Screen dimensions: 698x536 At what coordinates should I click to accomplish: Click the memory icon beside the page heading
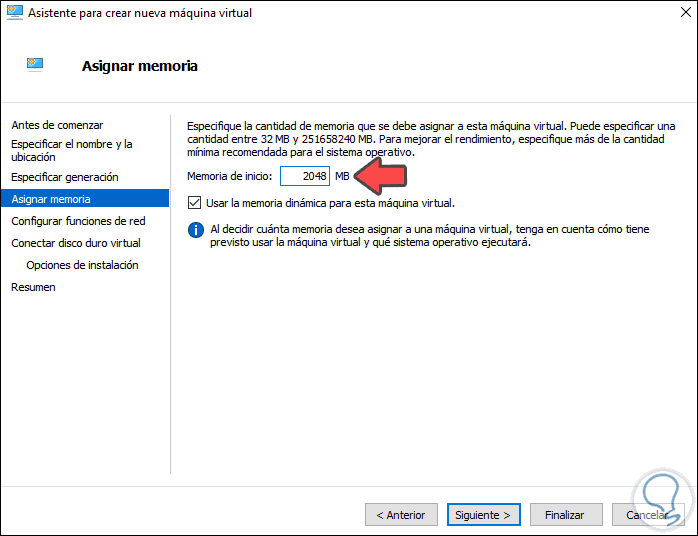(x=36, y=65)
